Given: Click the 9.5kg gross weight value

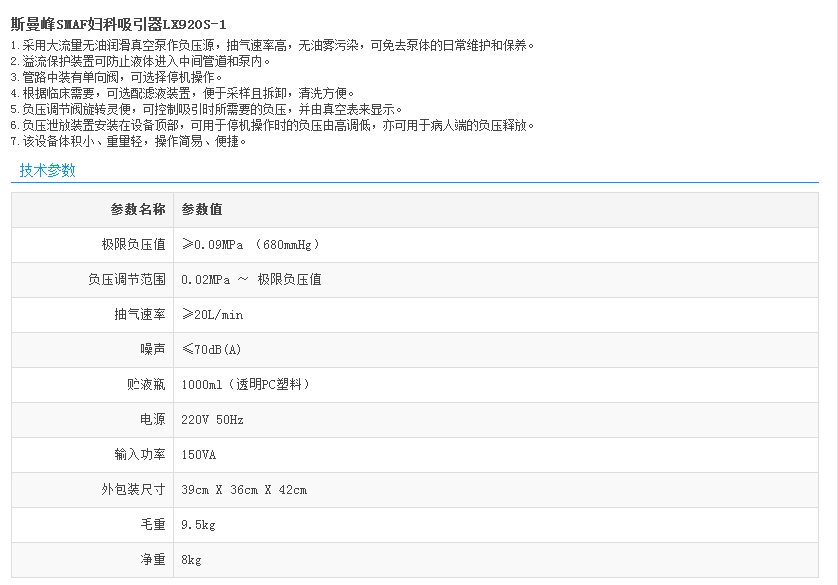Looking at the screenshot, I should pos(198,524).
